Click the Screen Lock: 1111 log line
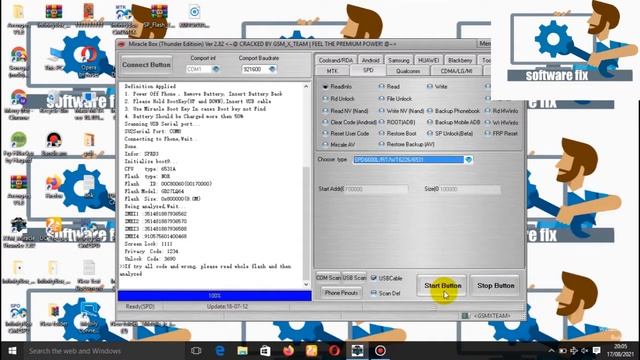 click(149, 244)
